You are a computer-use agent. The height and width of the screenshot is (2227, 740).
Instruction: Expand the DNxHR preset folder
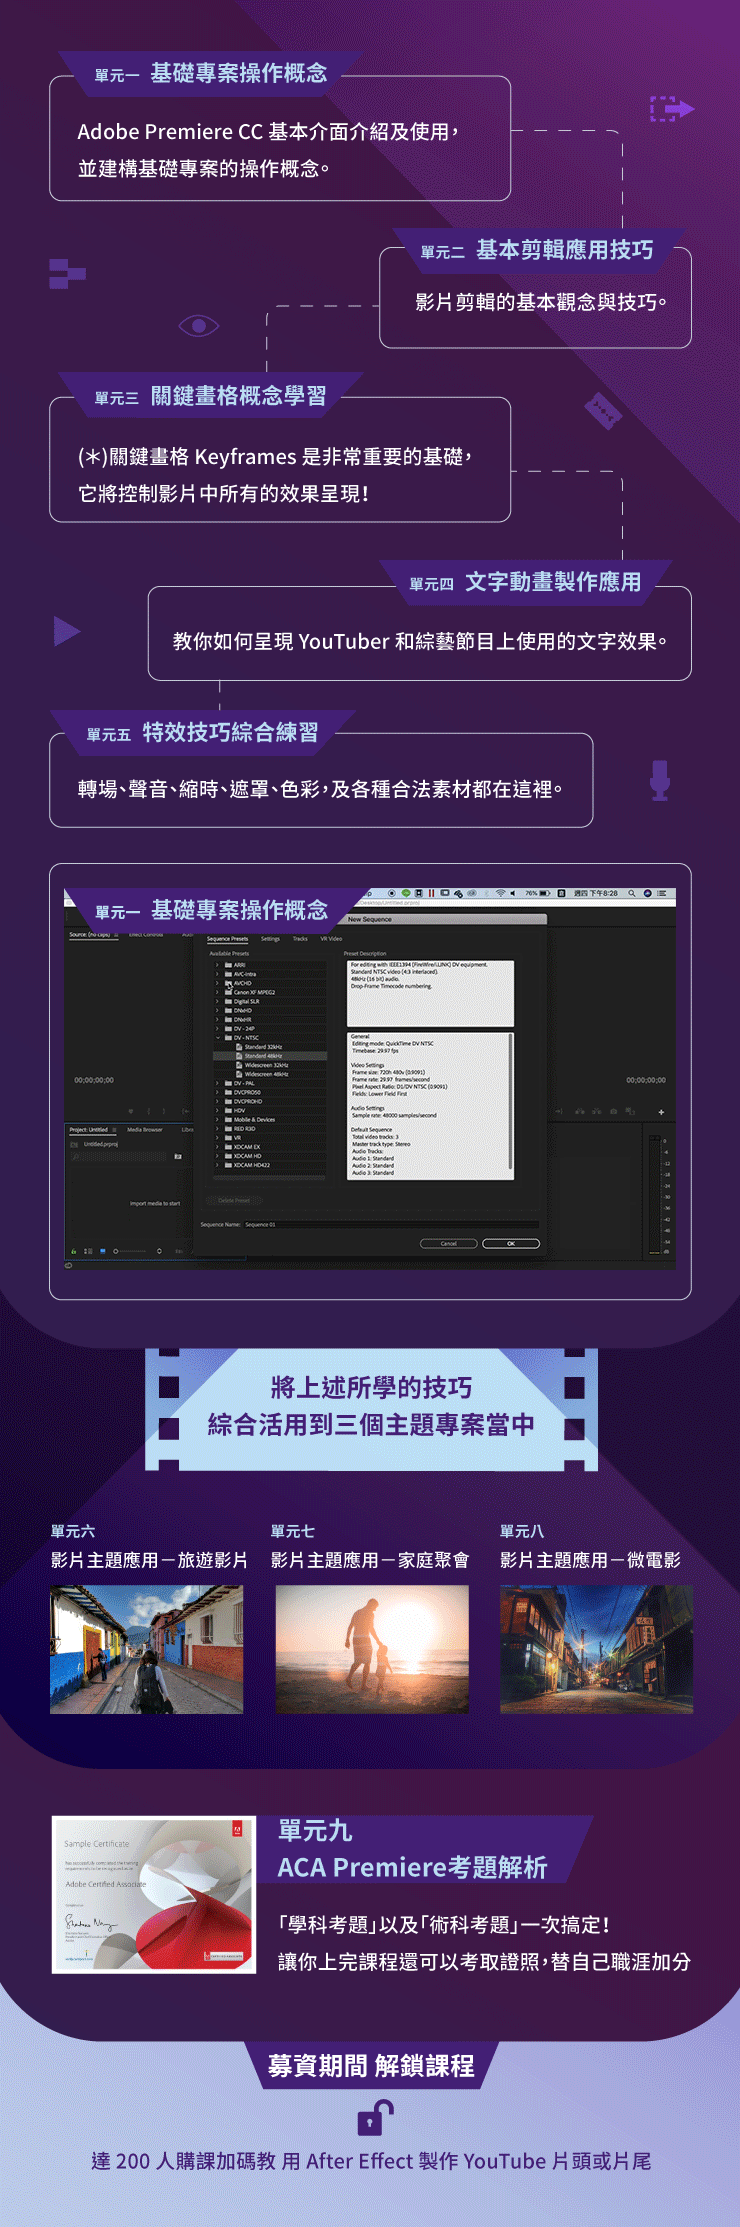[x=217, y=1019]
